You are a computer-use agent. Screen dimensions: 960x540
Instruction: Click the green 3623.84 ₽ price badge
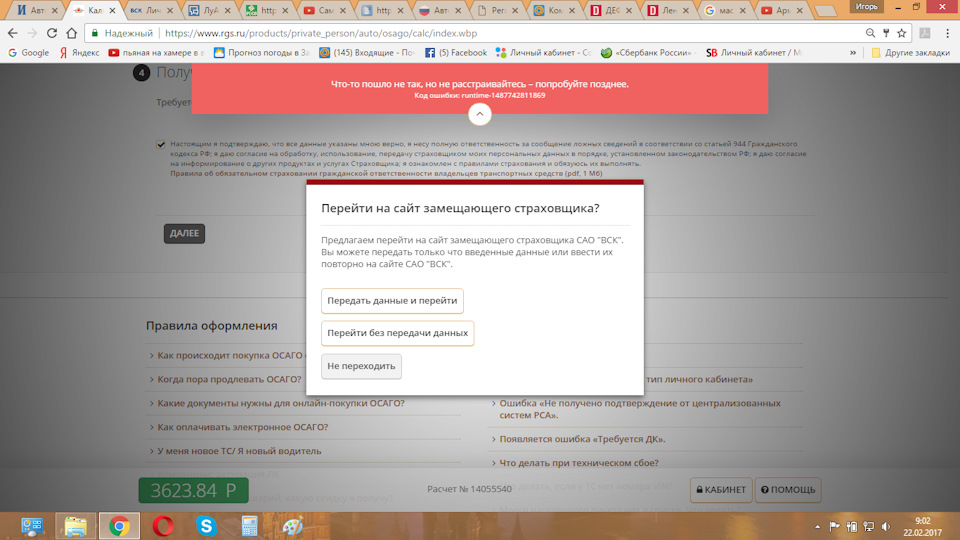click(193, 490)
